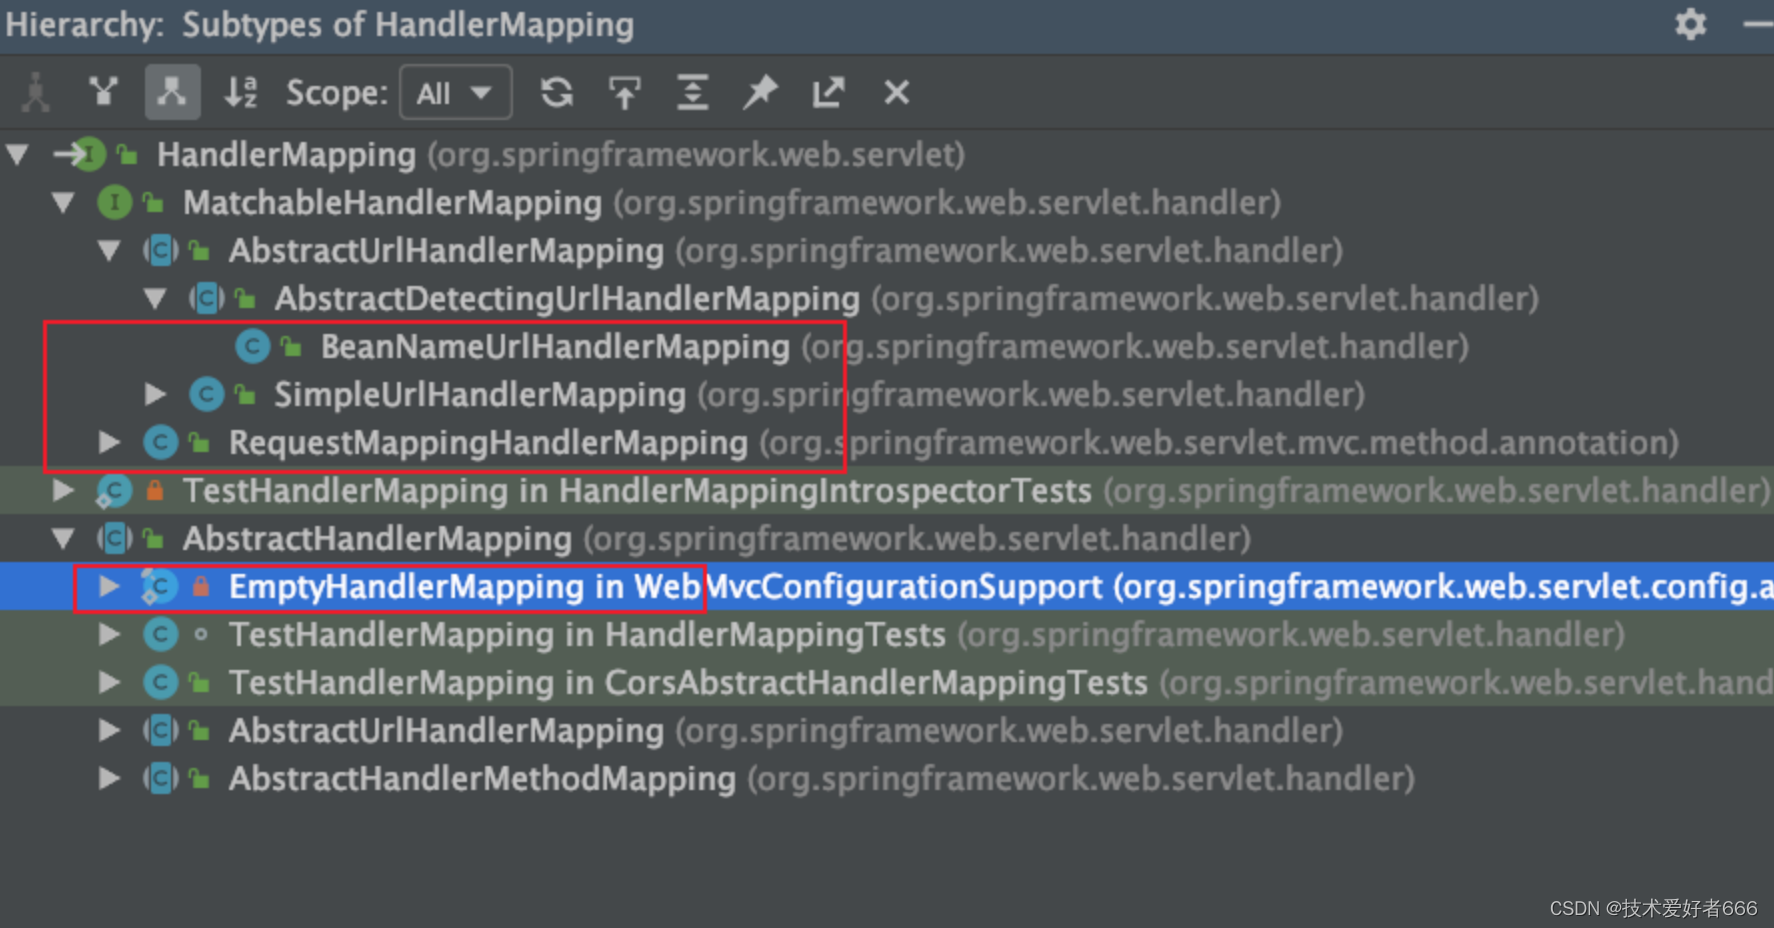Click public visibility icon on BeanNameUrlHandlerMapping
Screen dimensions: 1774x928
click(x=292, y=347)
